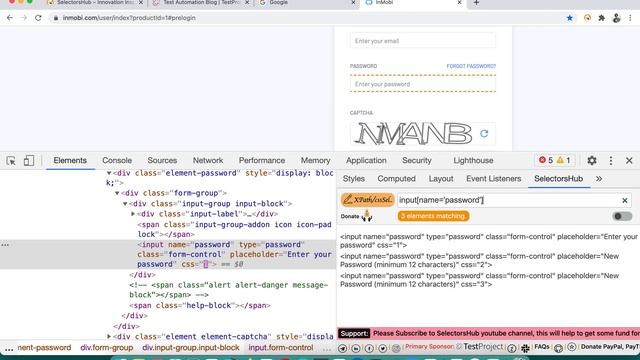This screenshot has height=360, width=640.
Task: Click the TestProject sponsor link
Action: coord(479,347)
